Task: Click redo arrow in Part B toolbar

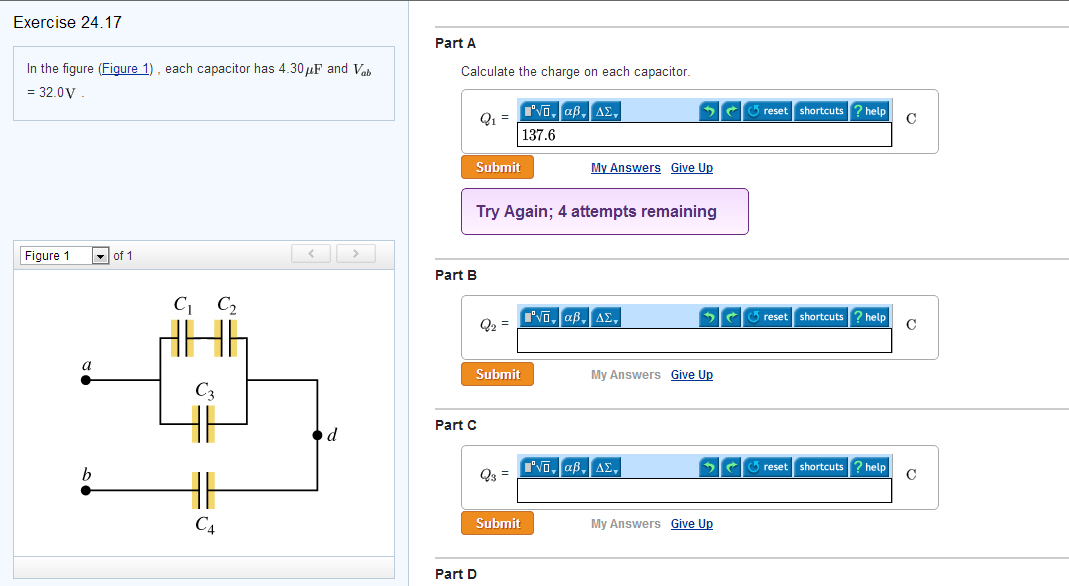Action: coord(731,317)
